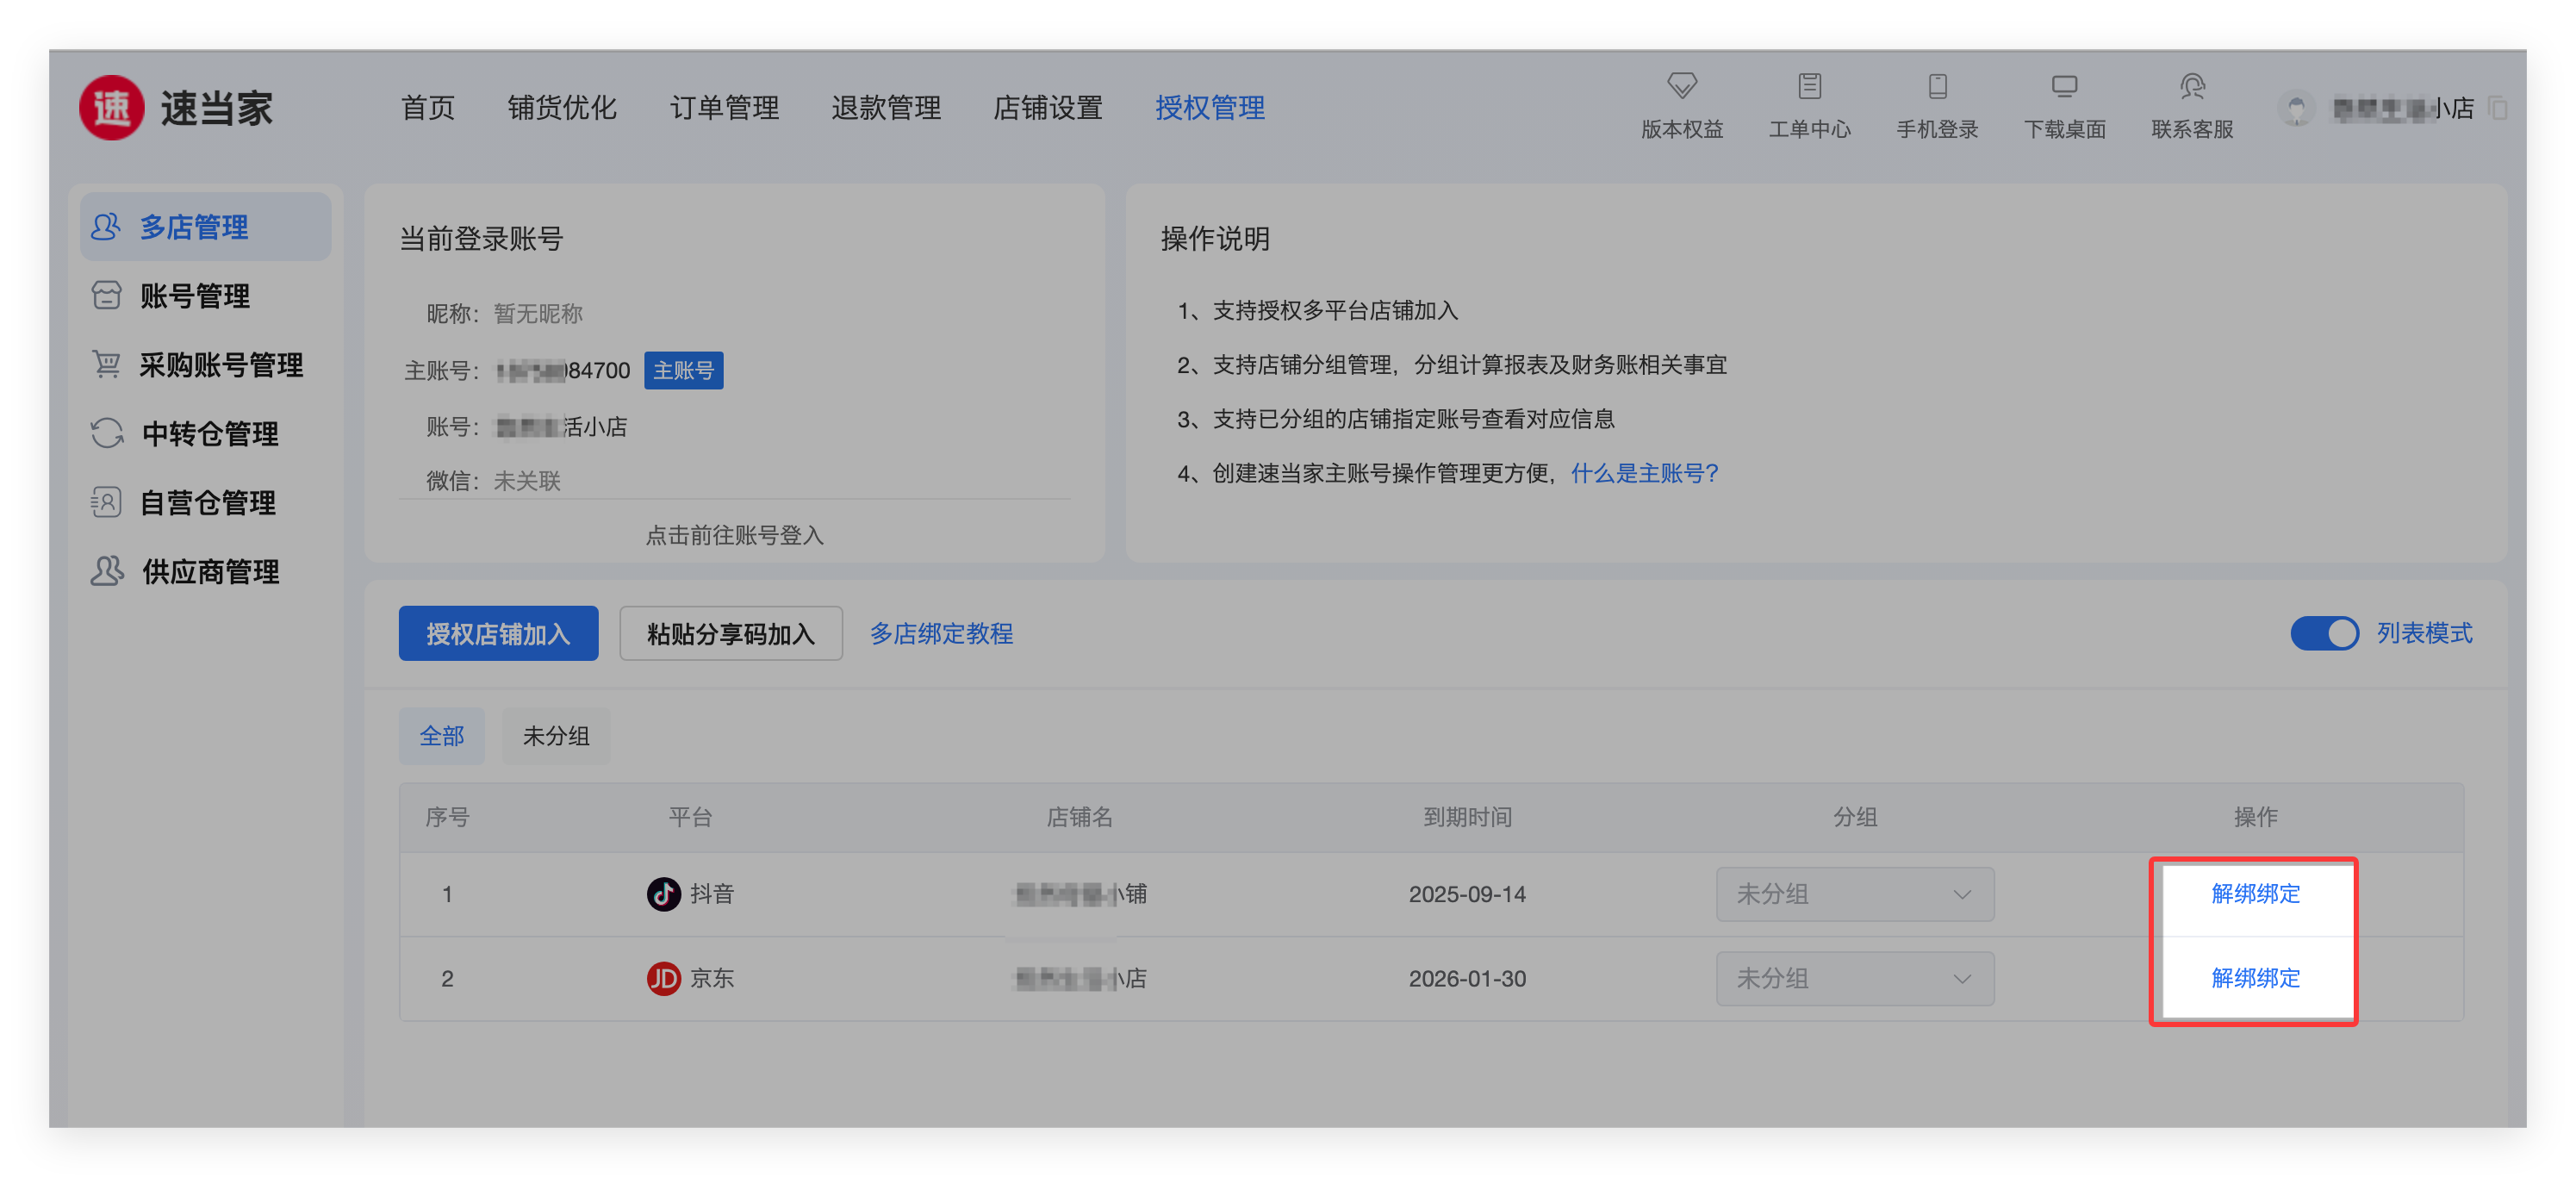Click 解绑绑定 for the 京东 shop

tap(2254, 978)
